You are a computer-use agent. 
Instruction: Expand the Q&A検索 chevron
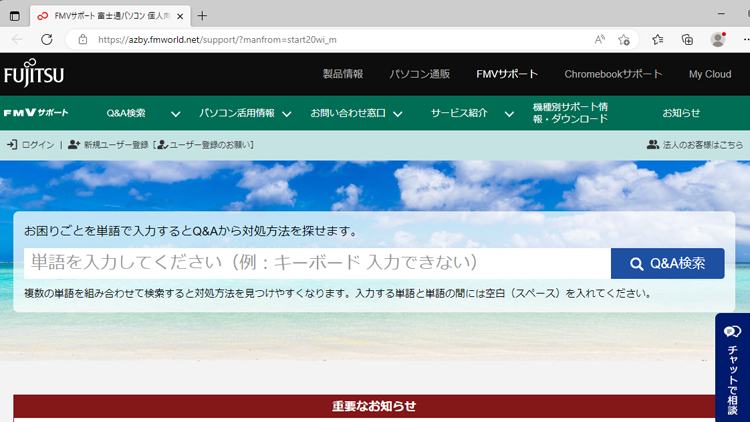[x=176, y=114]
